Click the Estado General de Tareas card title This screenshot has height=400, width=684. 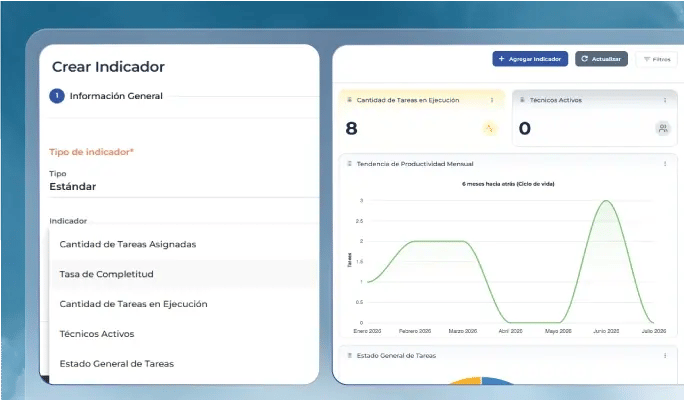[x=396, y=356]
